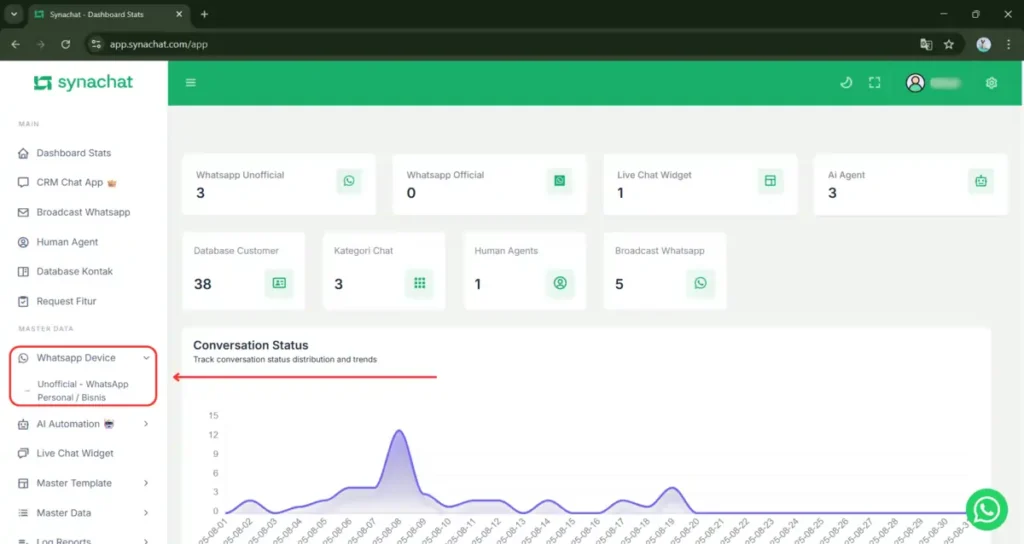The image size is (1024, 544).
Task: Click the Ai Agent robot icon
Action: (x=981, y=182)
